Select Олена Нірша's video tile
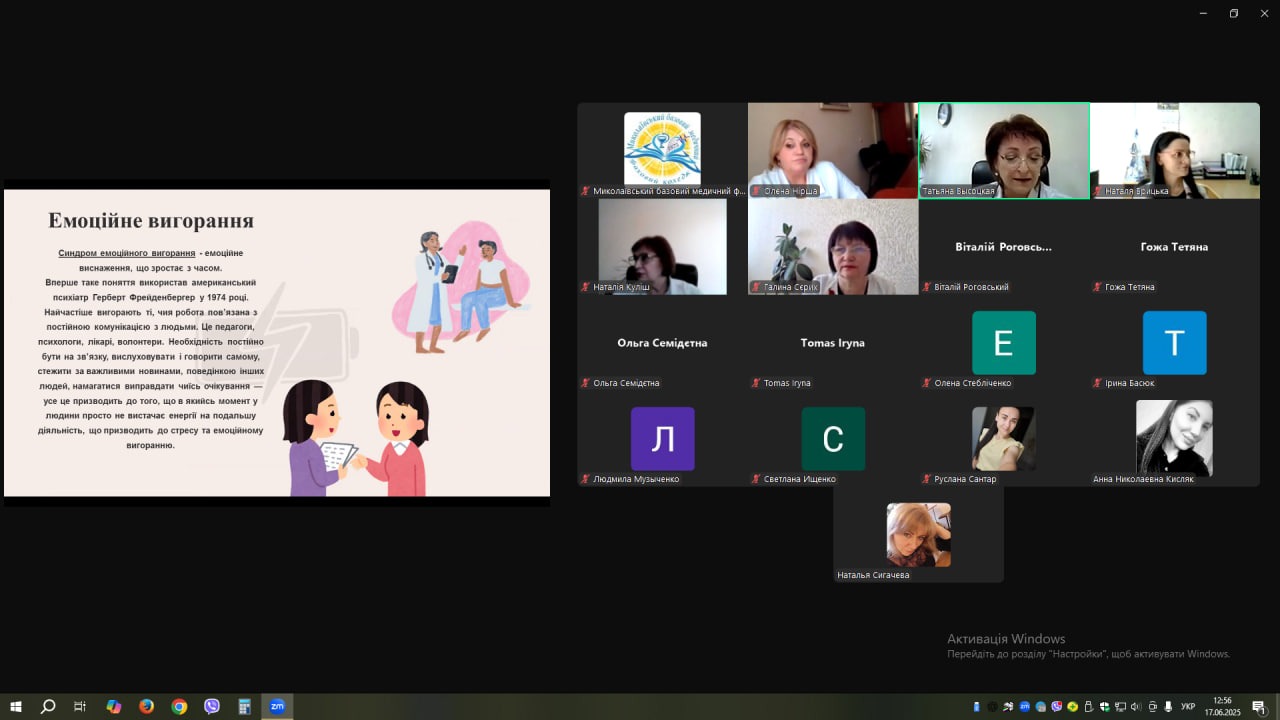This screenshot has width=1280, height=720. [833, 150]
